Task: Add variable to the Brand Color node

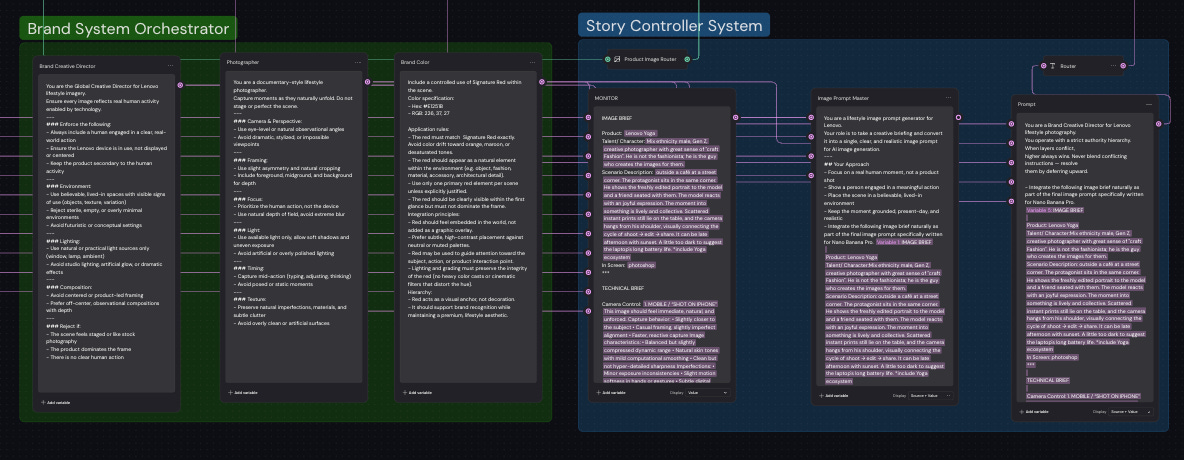Action: 416,393
